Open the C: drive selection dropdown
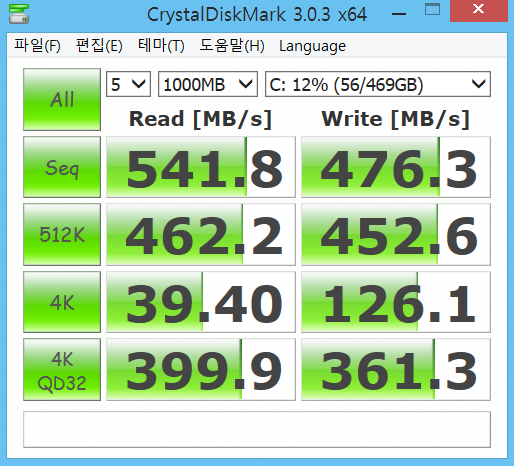The width and height of the screenshot is (514, 466). (378, 84)
